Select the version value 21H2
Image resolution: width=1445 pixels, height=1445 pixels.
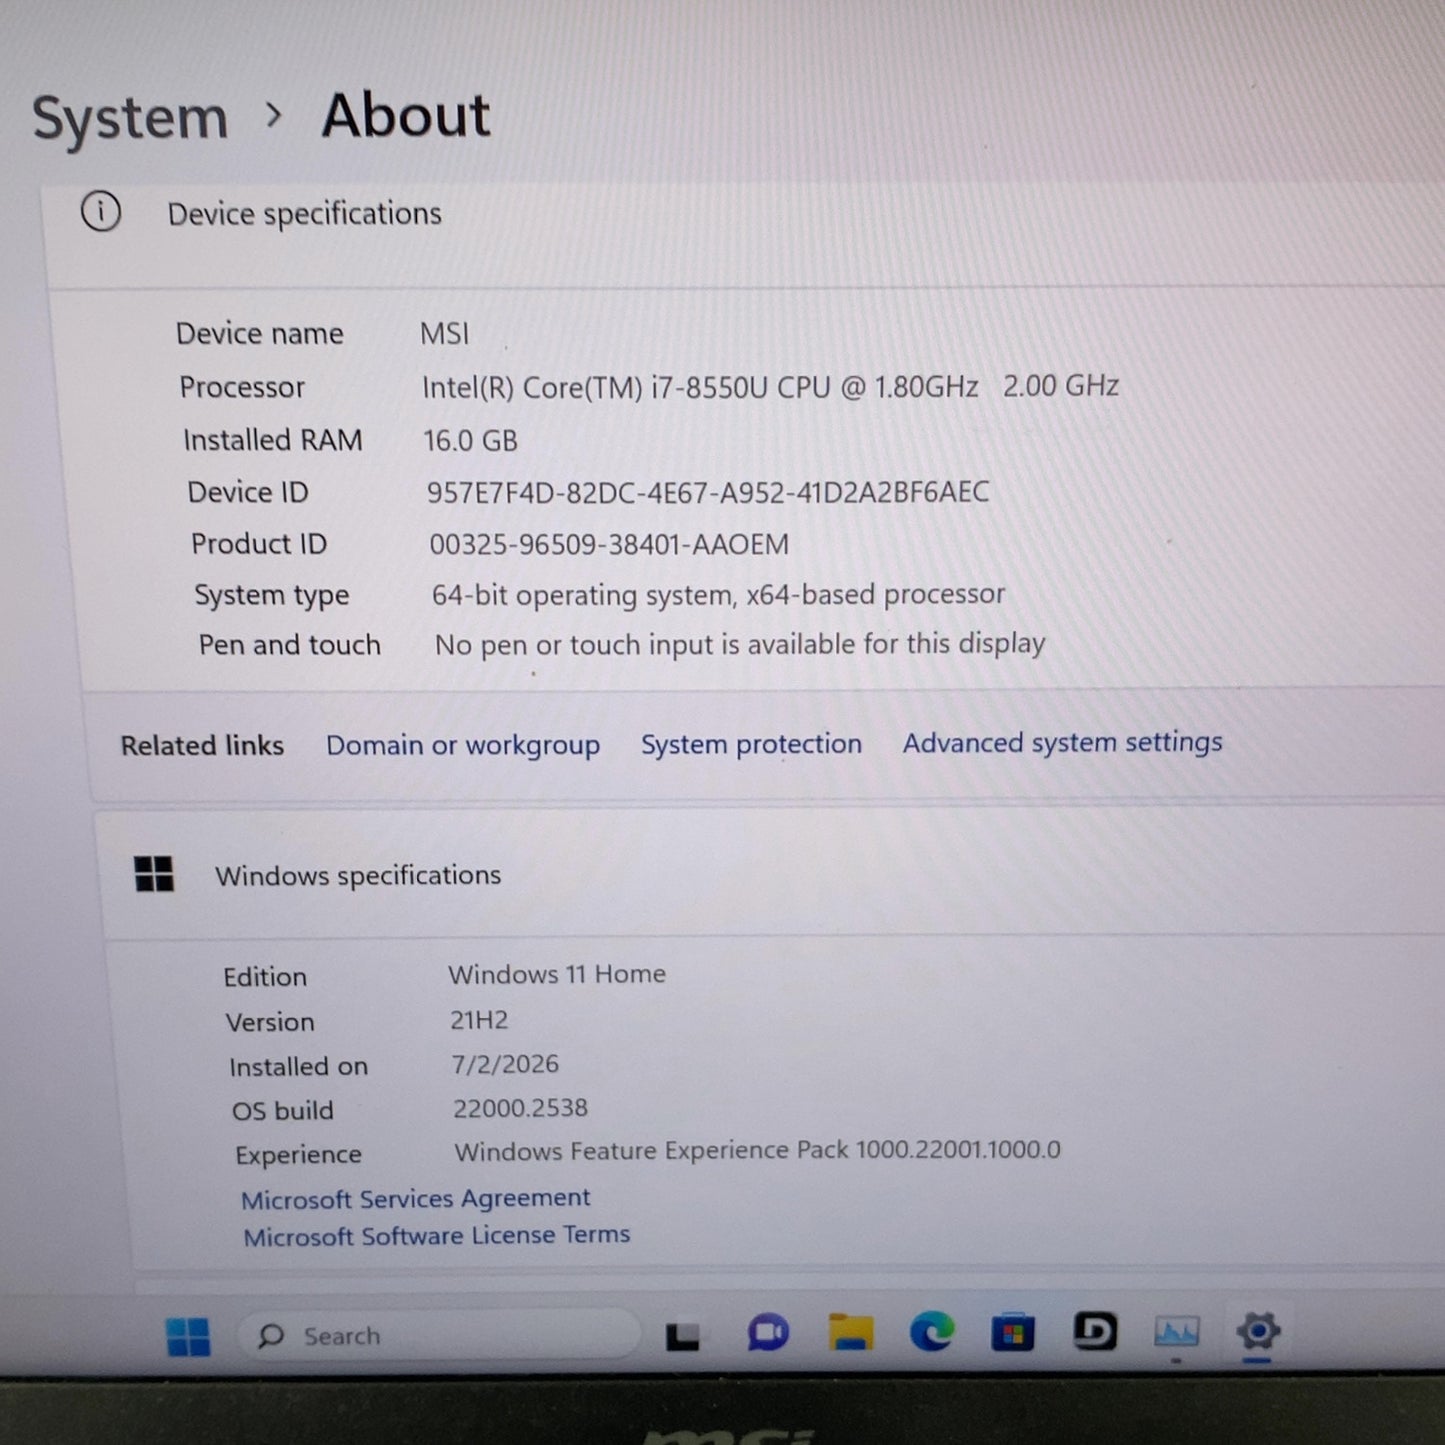pos(479,1020)
